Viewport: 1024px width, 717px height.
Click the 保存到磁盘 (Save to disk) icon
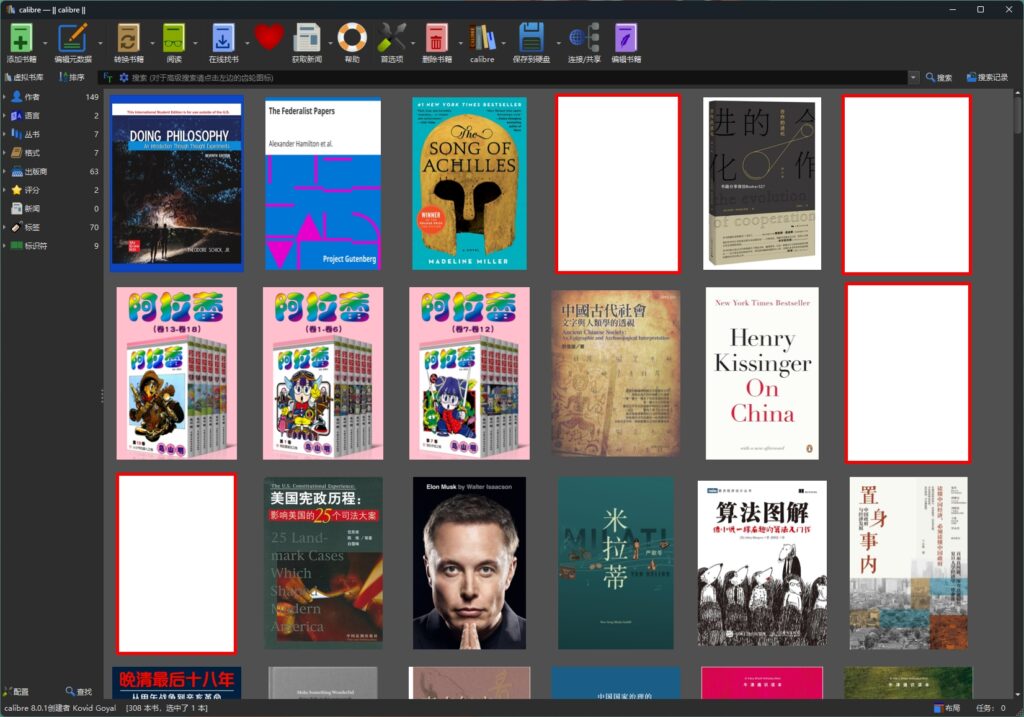pos(531,40)
